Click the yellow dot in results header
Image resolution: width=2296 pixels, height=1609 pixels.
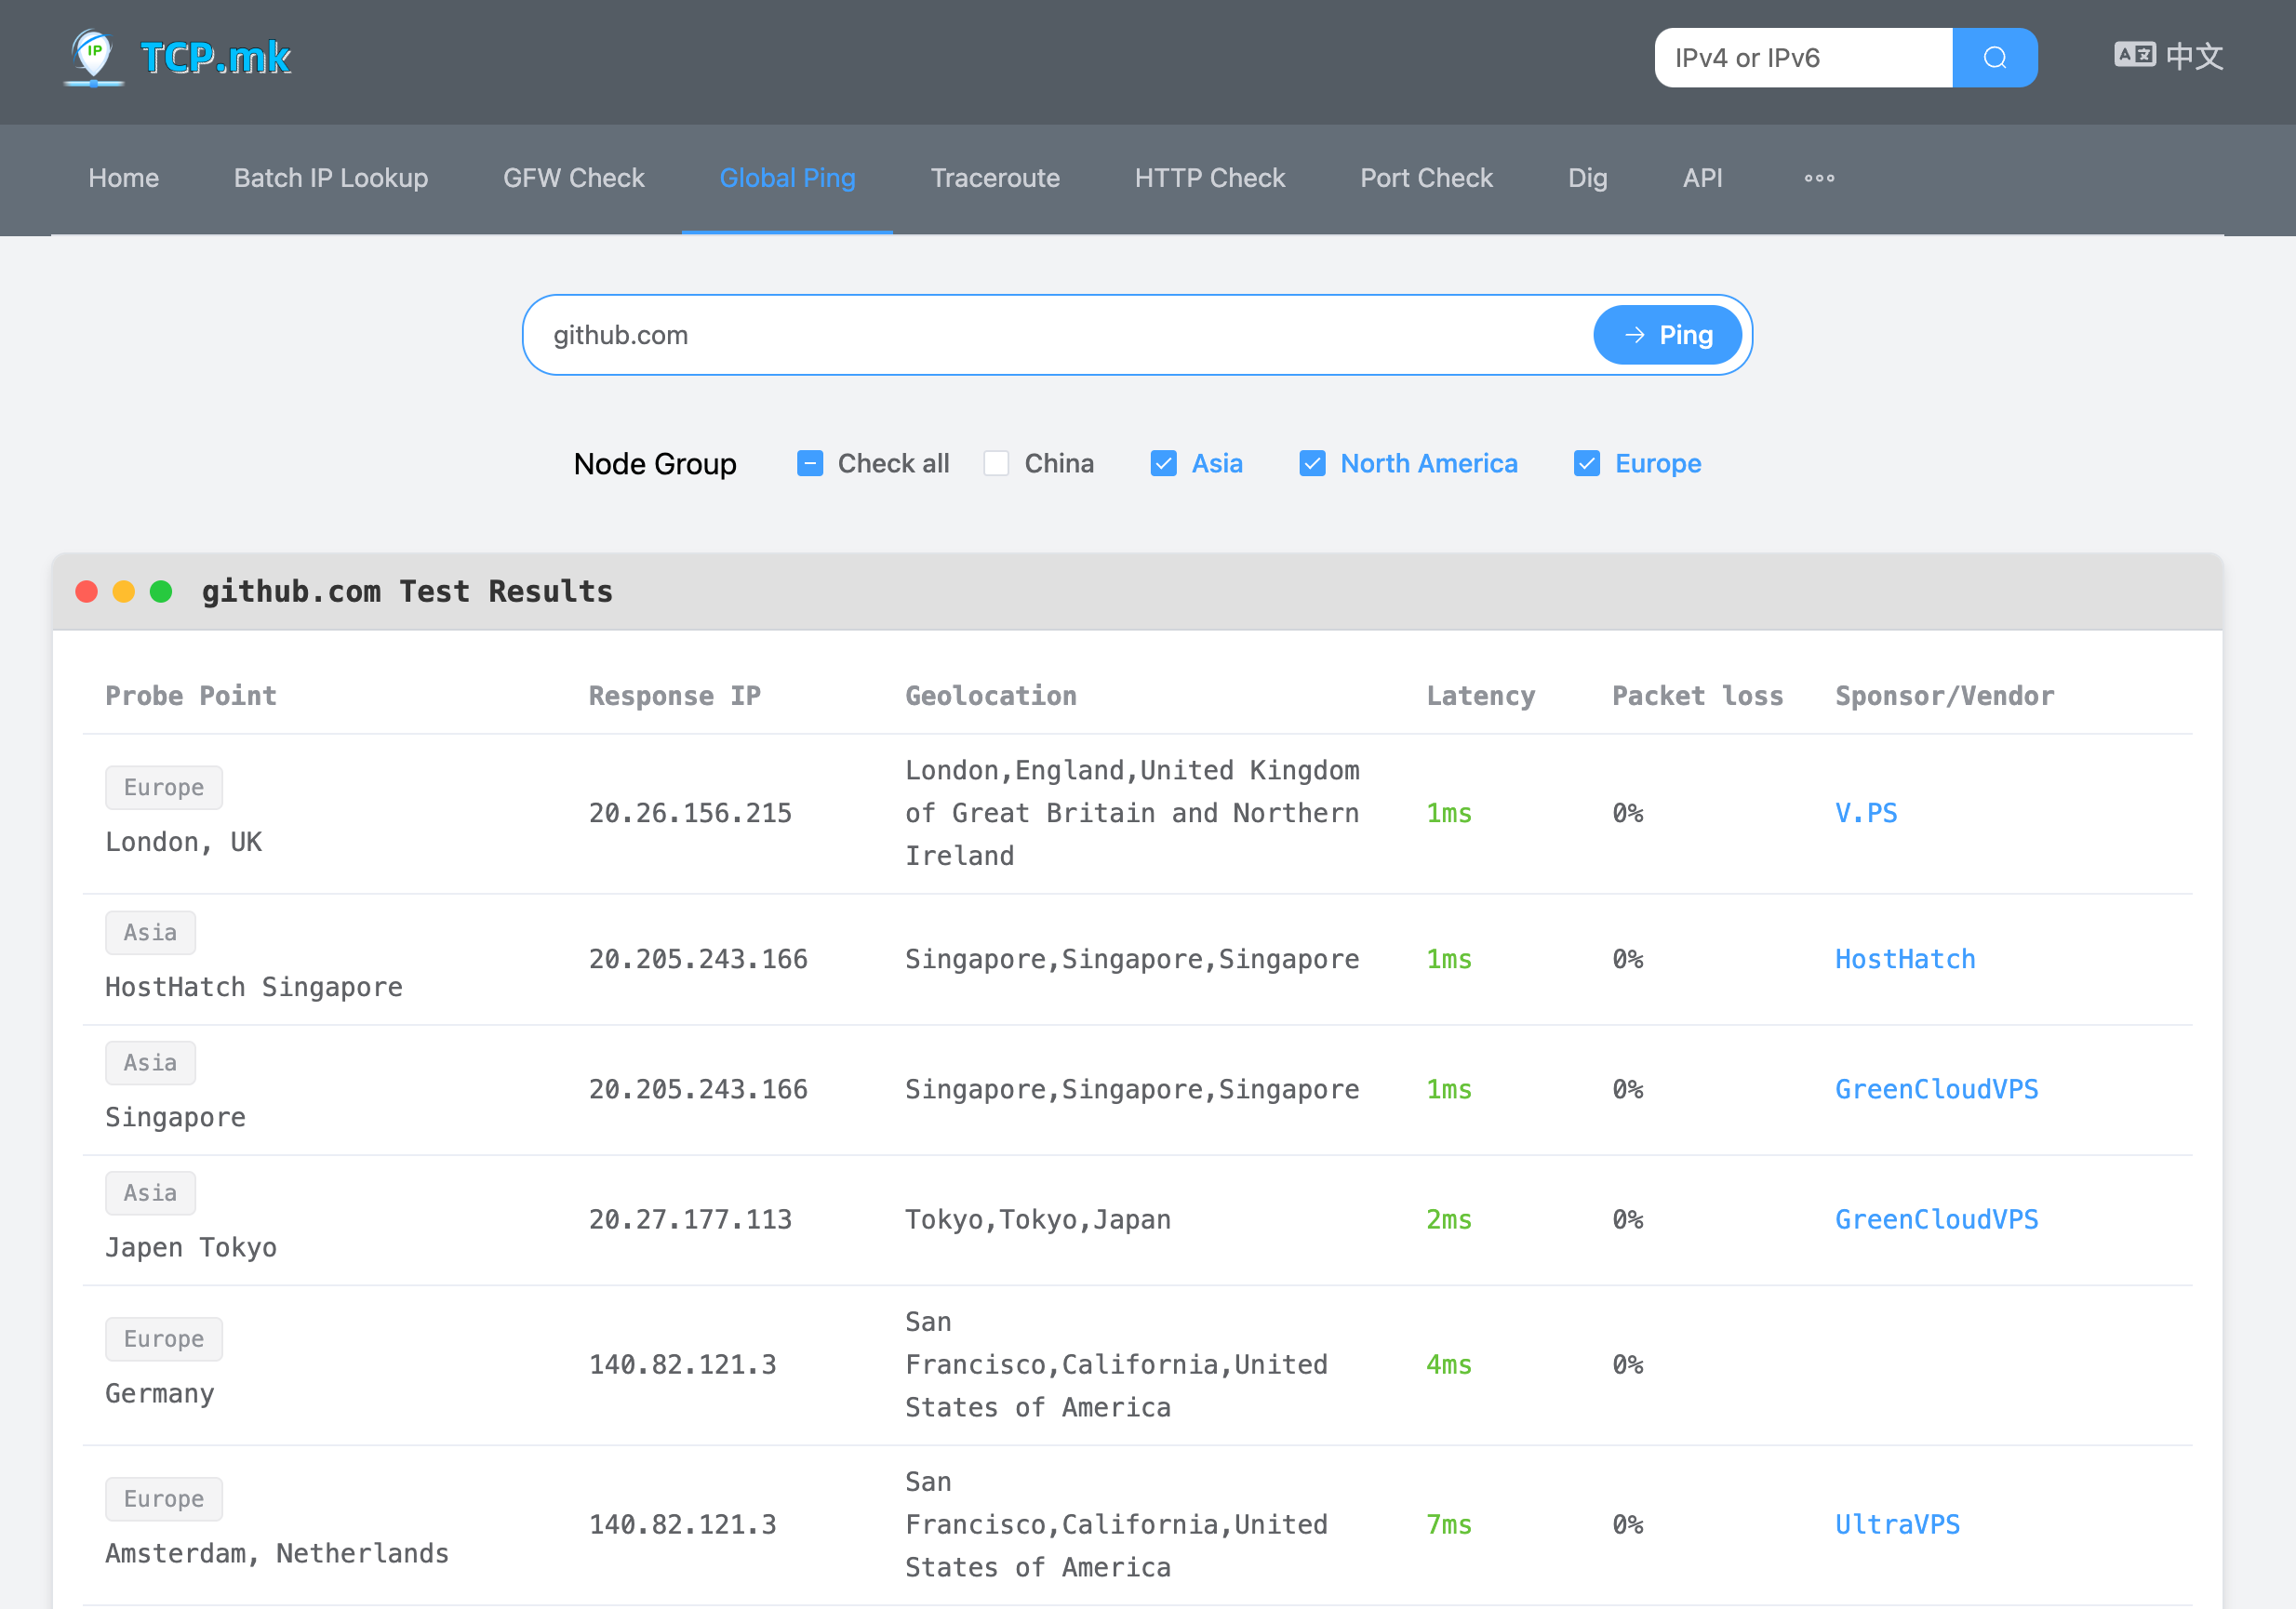(x=124, y=591)
